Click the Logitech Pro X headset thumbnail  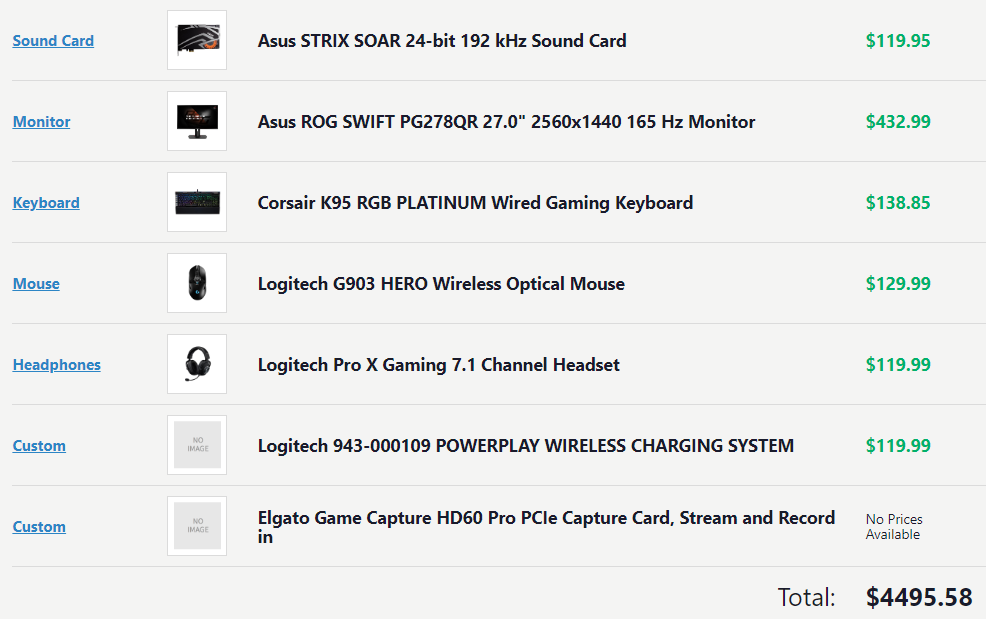[197, 365]
